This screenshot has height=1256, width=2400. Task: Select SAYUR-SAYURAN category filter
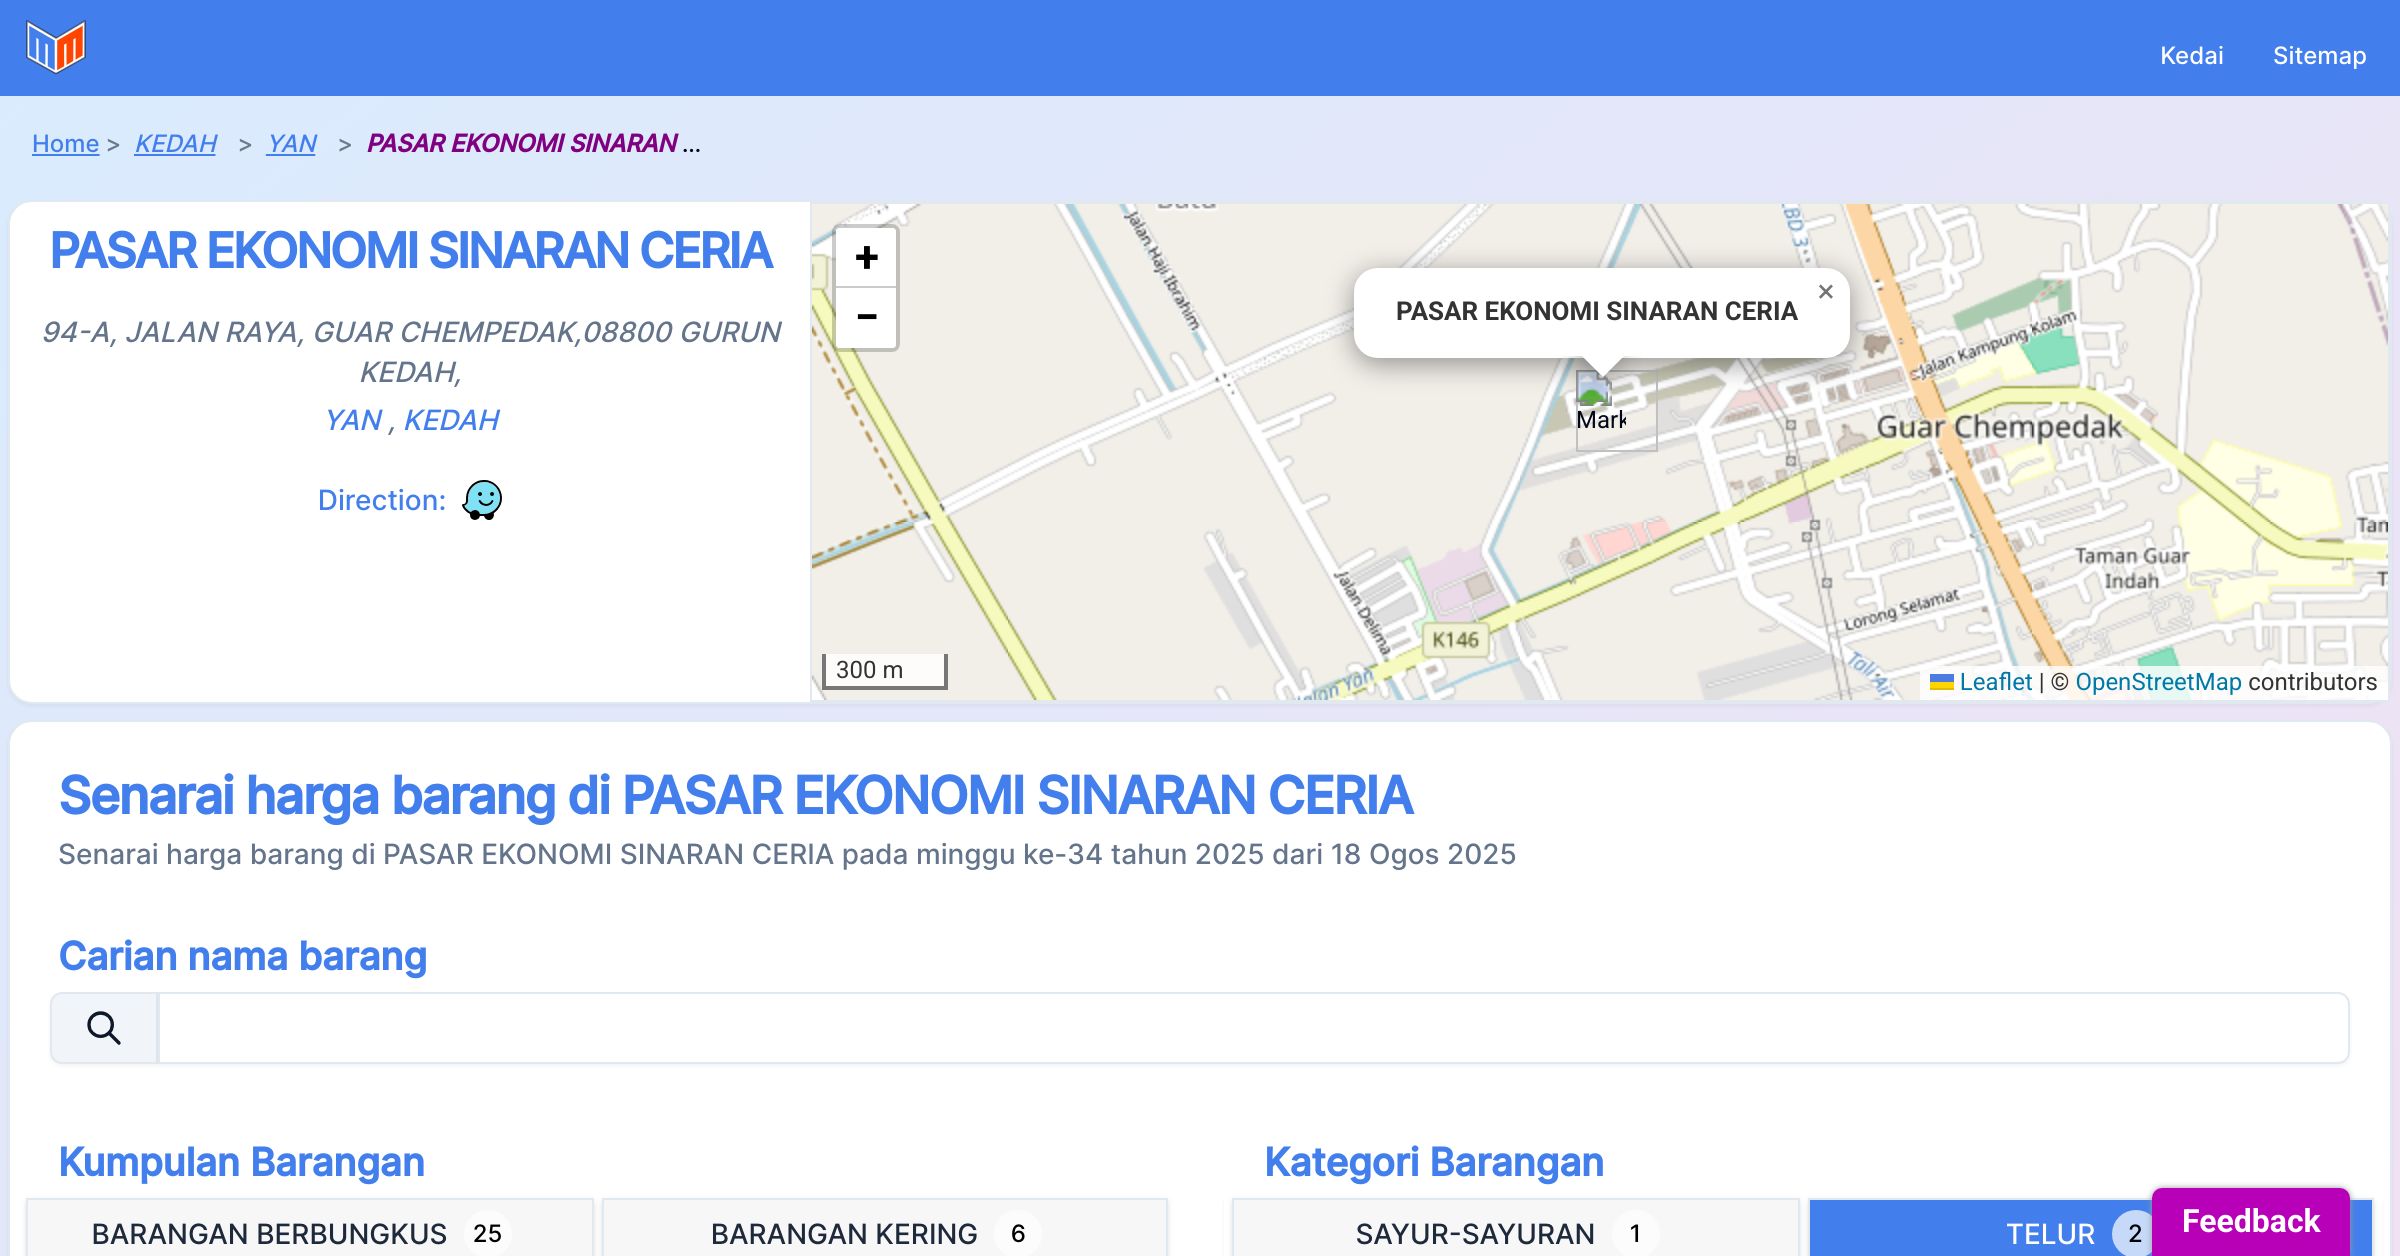[1514, 1232]
